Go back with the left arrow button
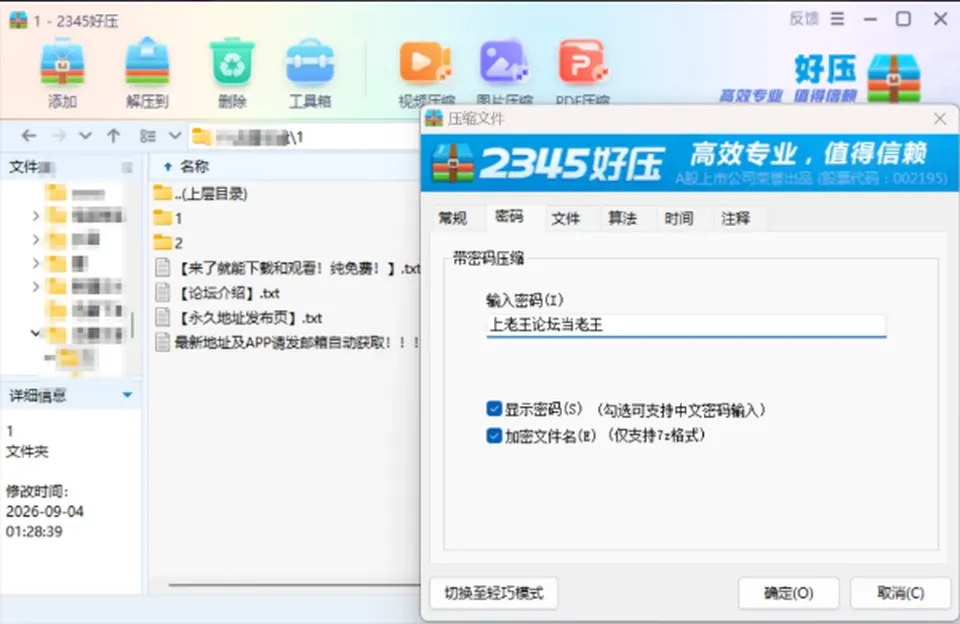This screenshot has height=624, width=960. (29, 135)
